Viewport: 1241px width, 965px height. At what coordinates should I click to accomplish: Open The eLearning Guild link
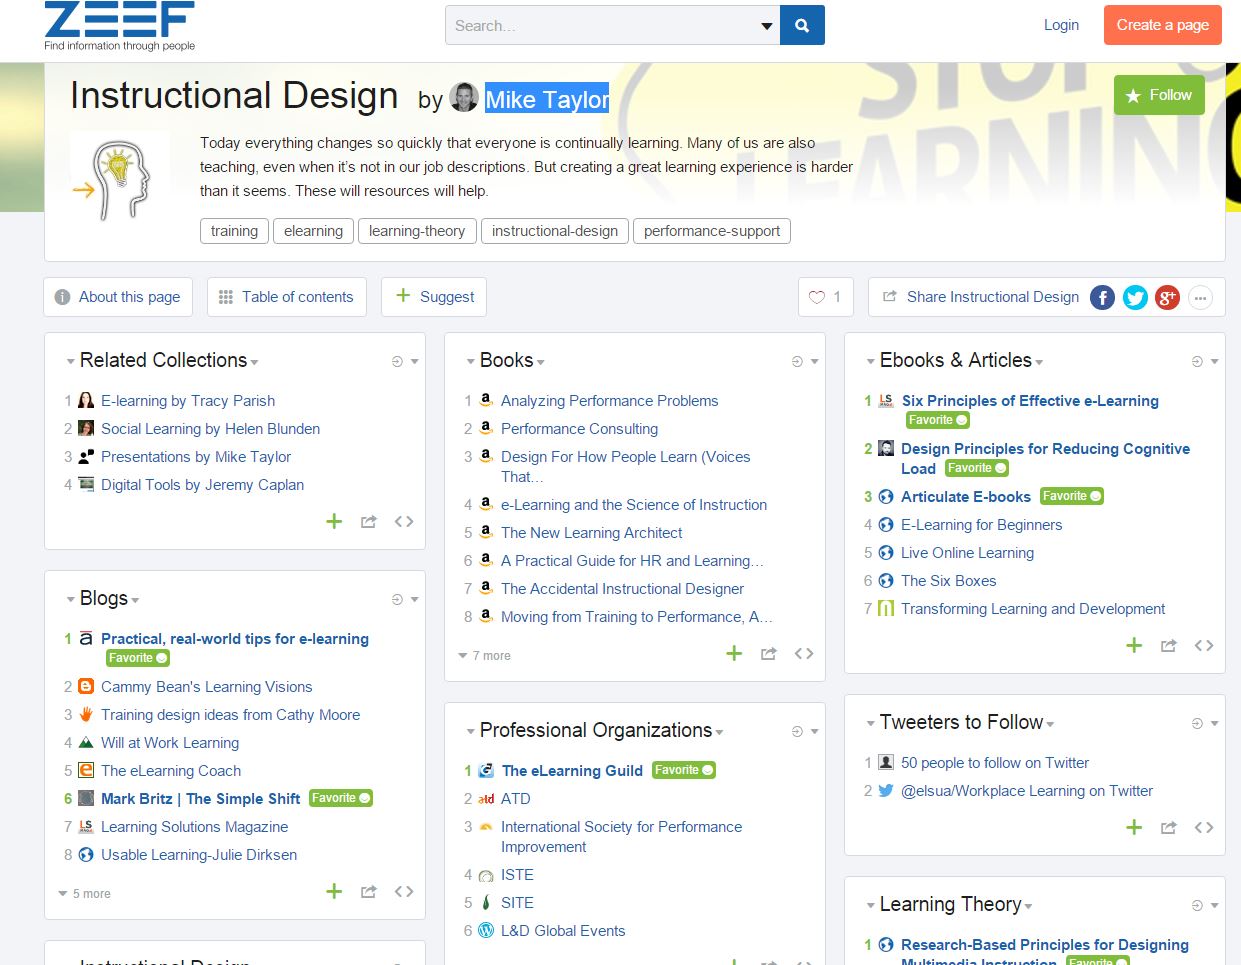point(572,771)
